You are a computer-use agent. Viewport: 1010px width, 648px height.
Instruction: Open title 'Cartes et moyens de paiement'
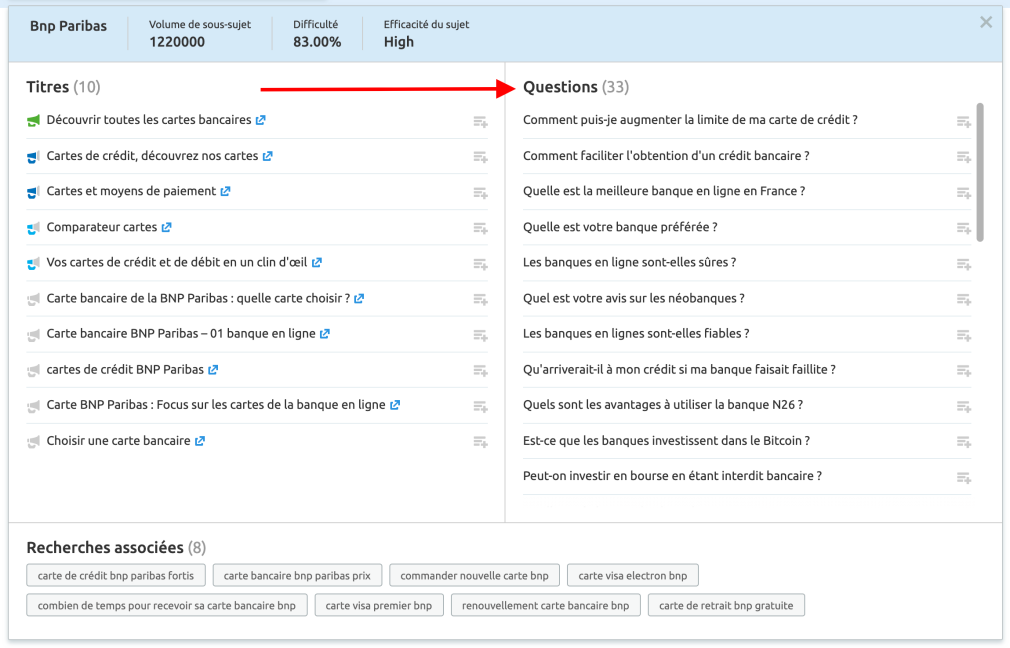pos(131,191)
